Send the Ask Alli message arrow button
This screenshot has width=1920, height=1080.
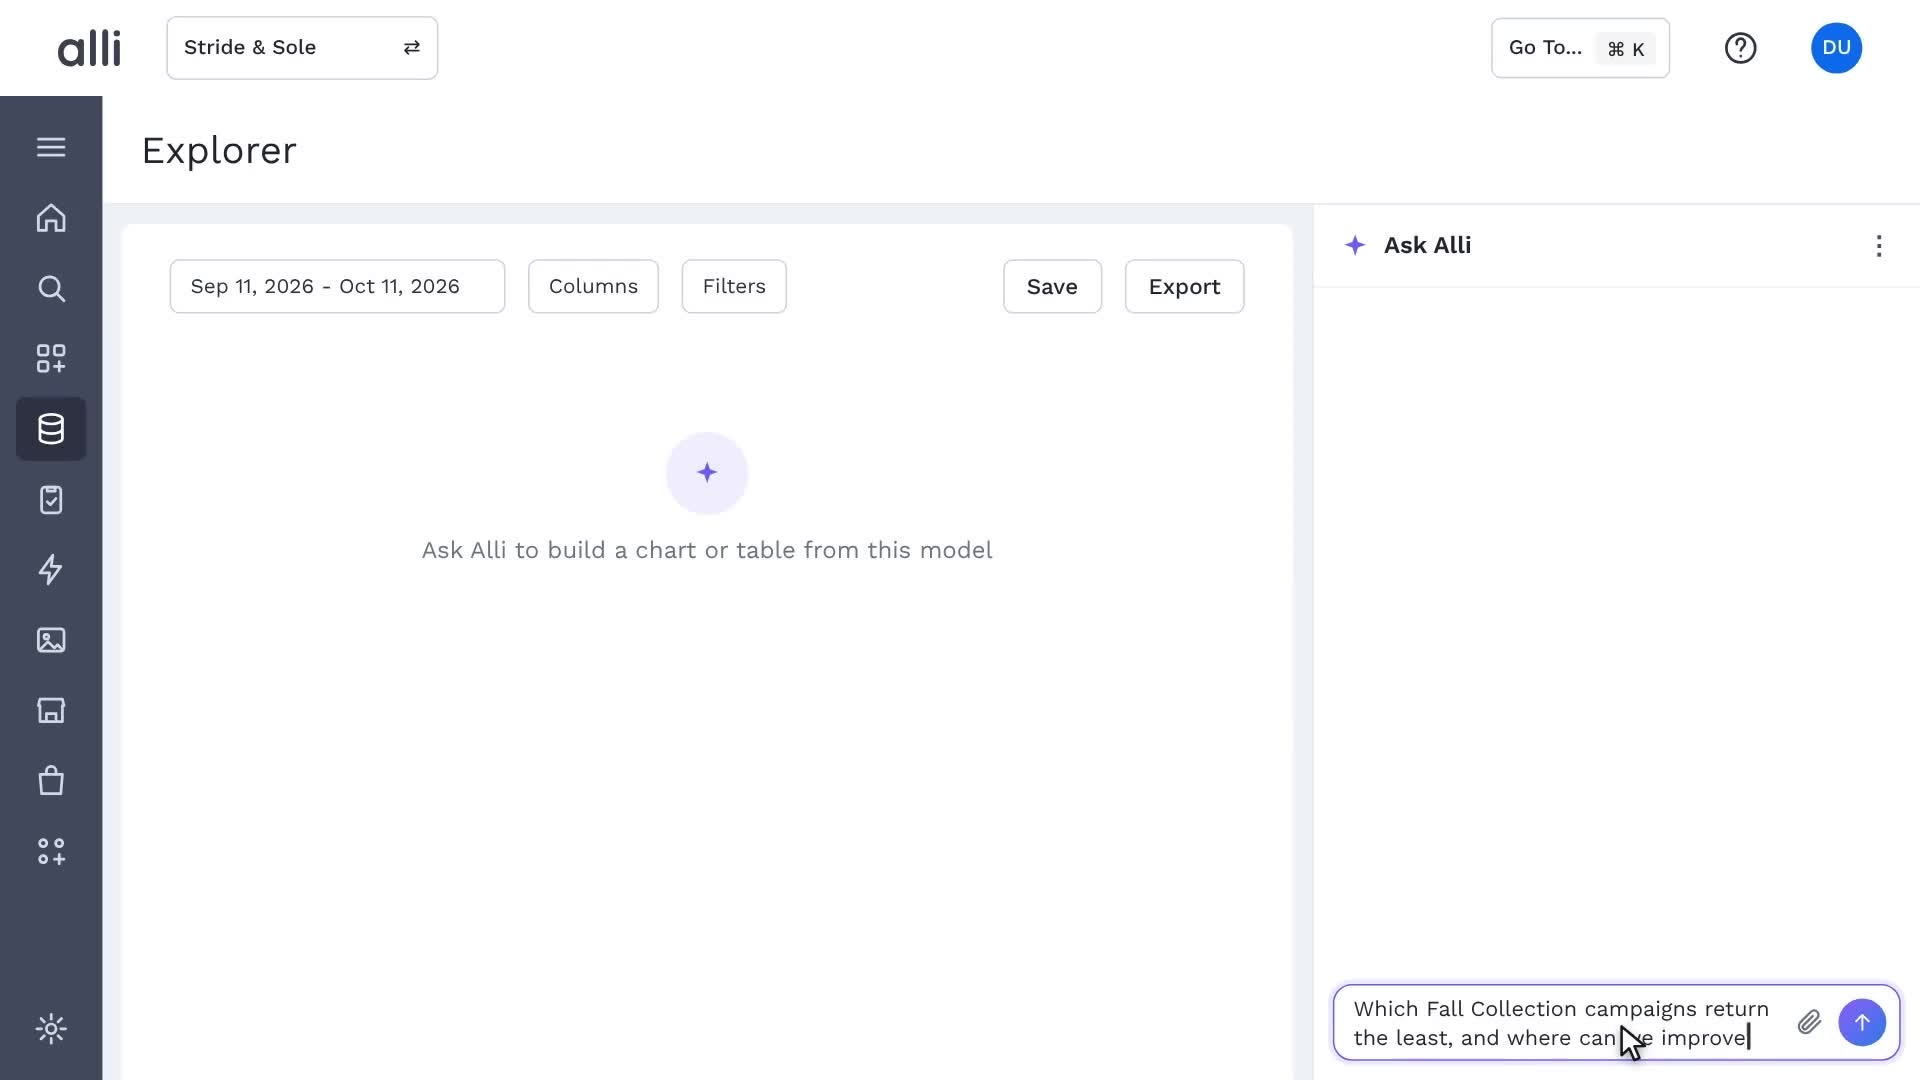(1862, 1022)
